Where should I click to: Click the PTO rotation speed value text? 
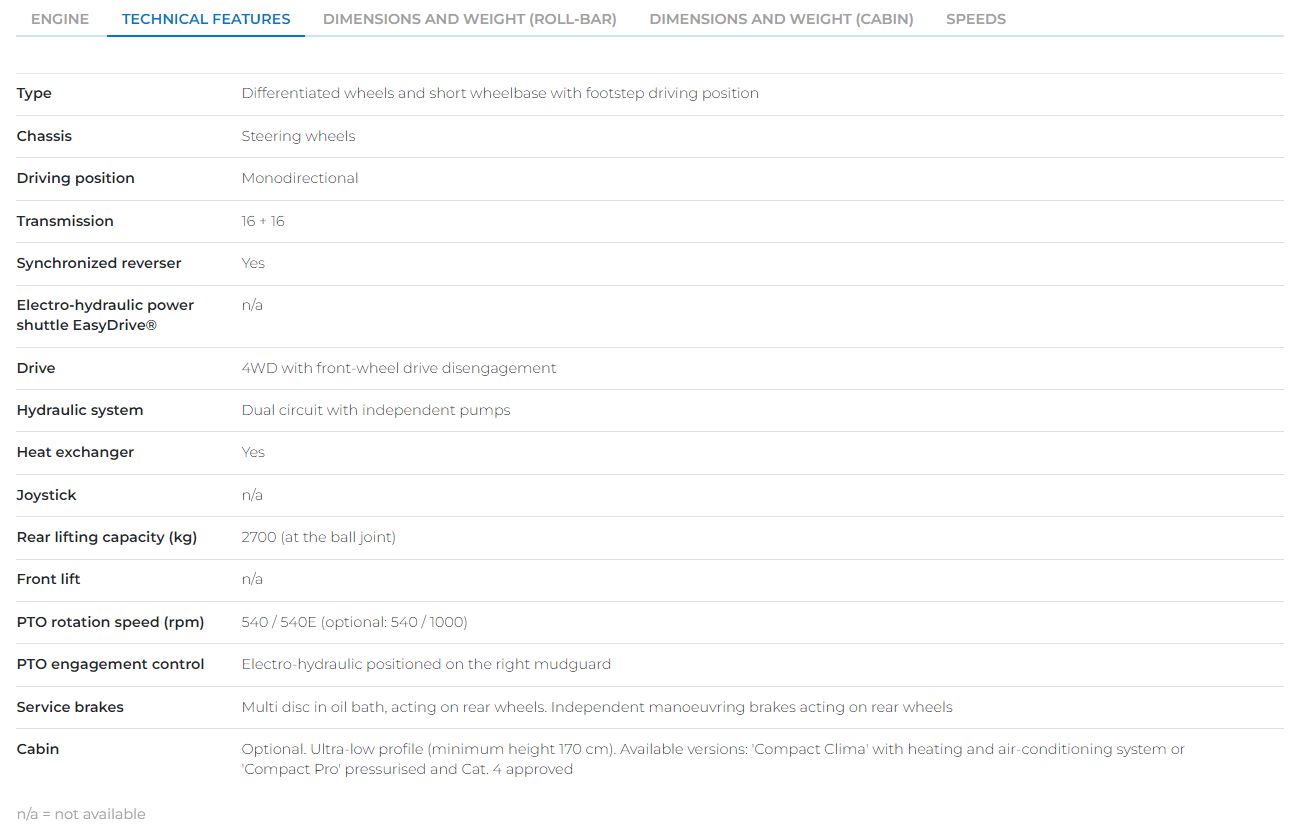354,622
